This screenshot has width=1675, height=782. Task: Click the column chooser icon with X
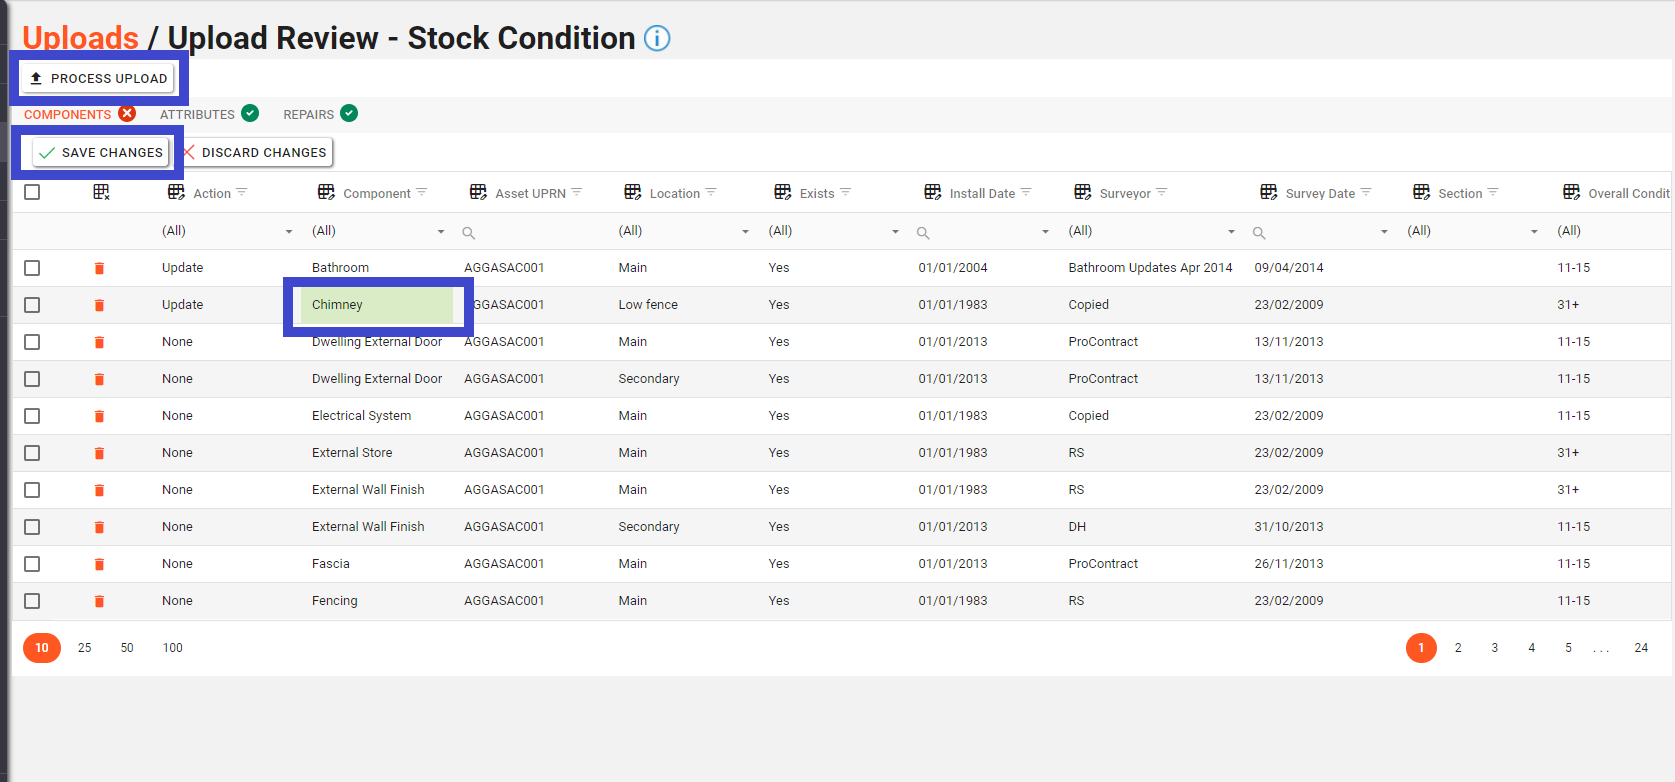[101, 192]
